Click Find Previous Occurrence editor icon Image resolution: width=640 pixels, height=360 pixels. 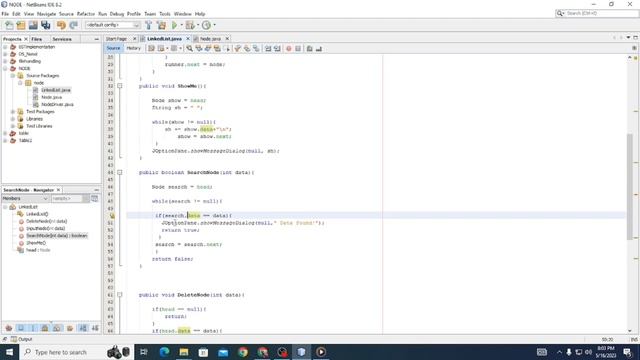(x=199, y=49)
